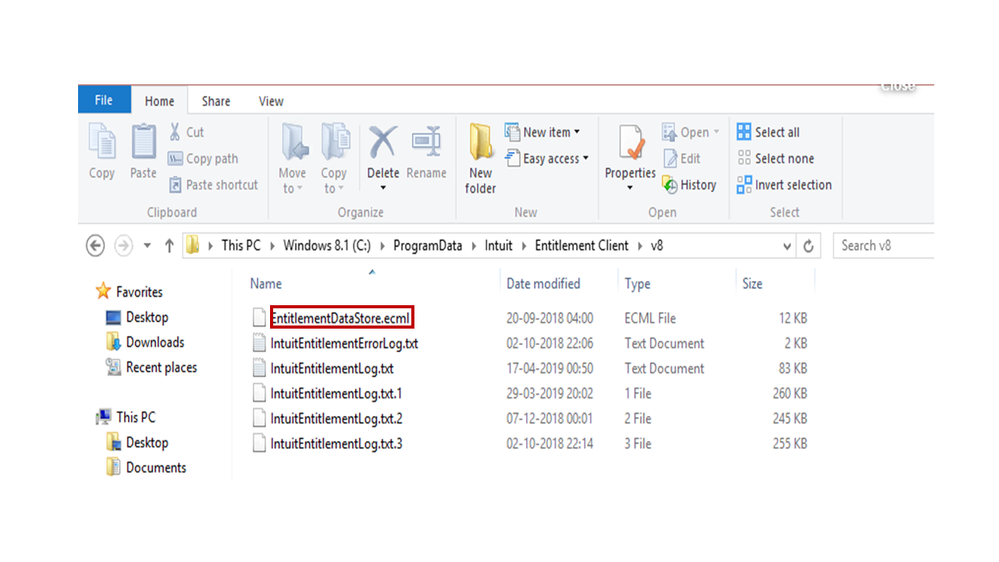The image size is (999, 562).
Task: Click ProgramData breadcrumb
Action: point(428,245)
